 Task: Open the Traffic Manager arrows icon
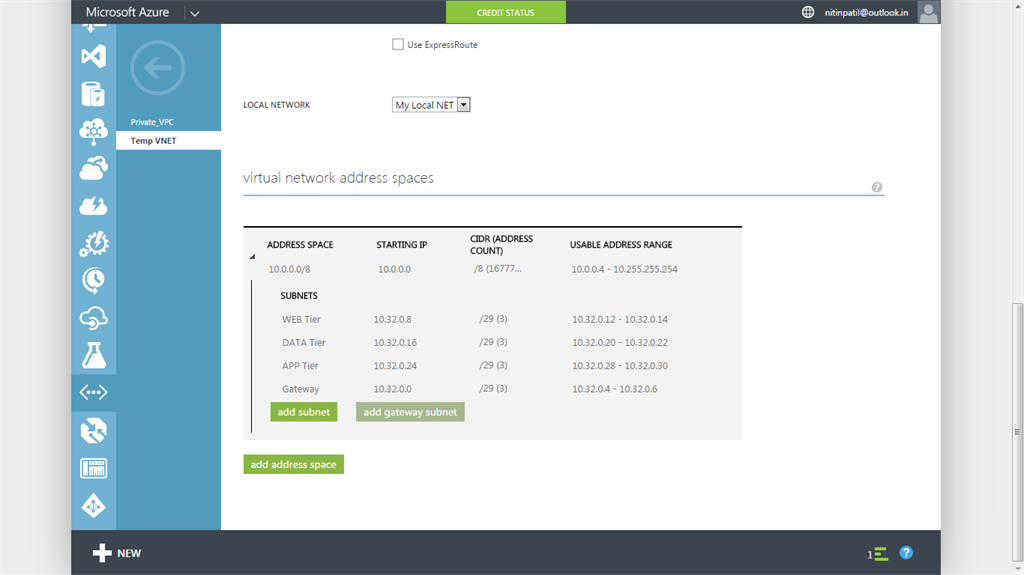[93, 431]
